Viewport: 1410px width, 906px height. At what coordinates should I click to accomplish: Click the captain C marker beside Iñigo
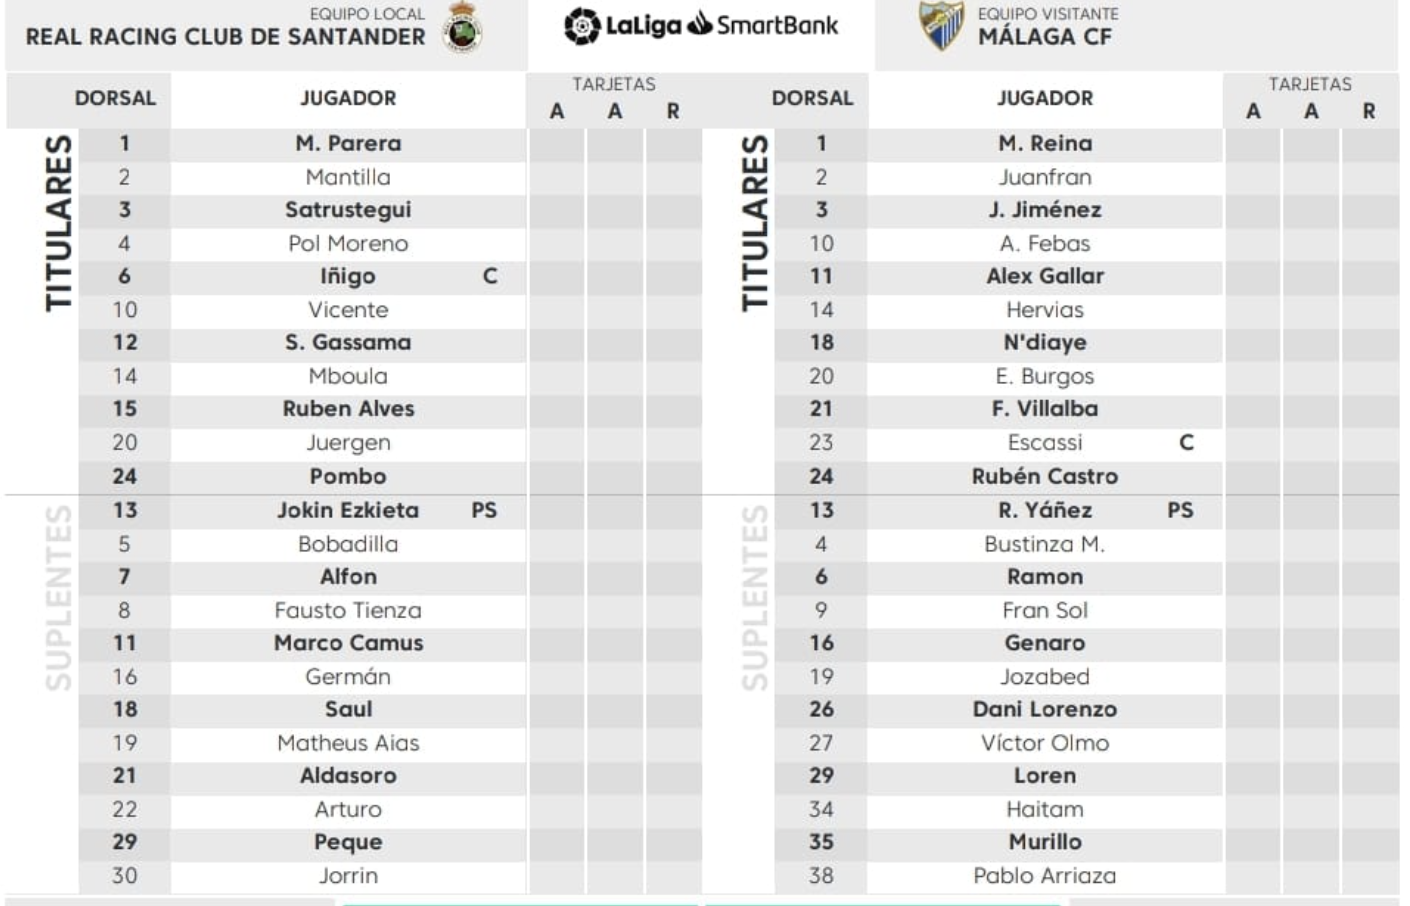tap(490, 276)
